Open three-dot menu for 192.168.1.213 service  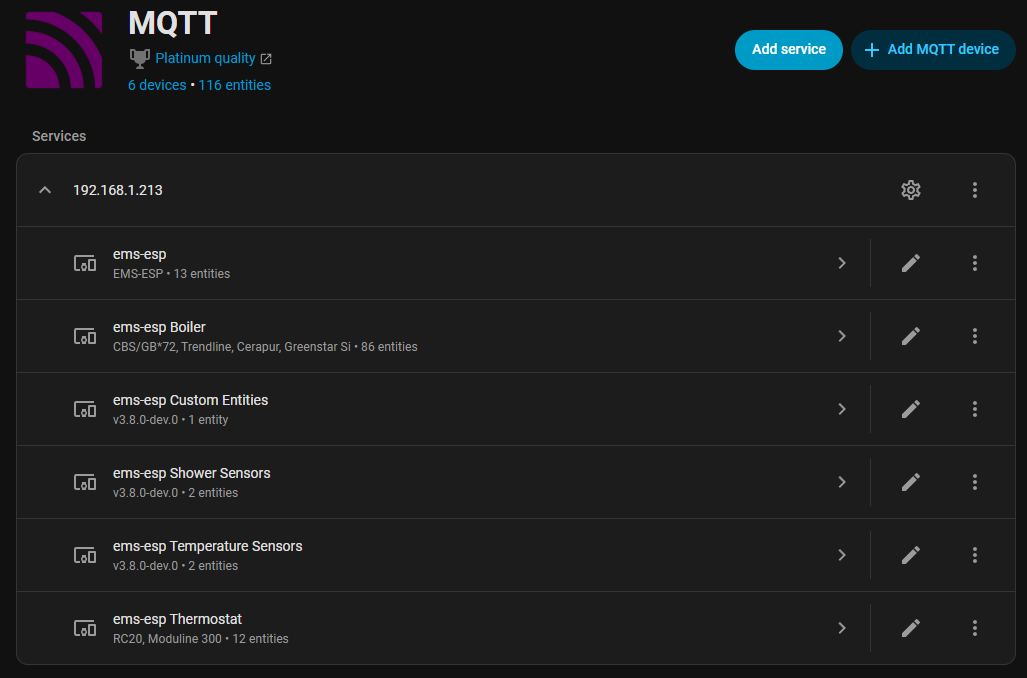click(975, 190)
